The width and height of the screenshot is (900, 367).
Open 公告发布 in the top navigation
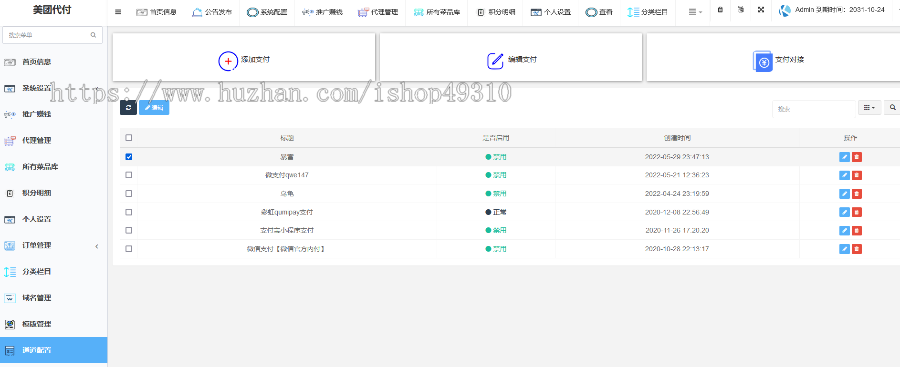[213, 11]
